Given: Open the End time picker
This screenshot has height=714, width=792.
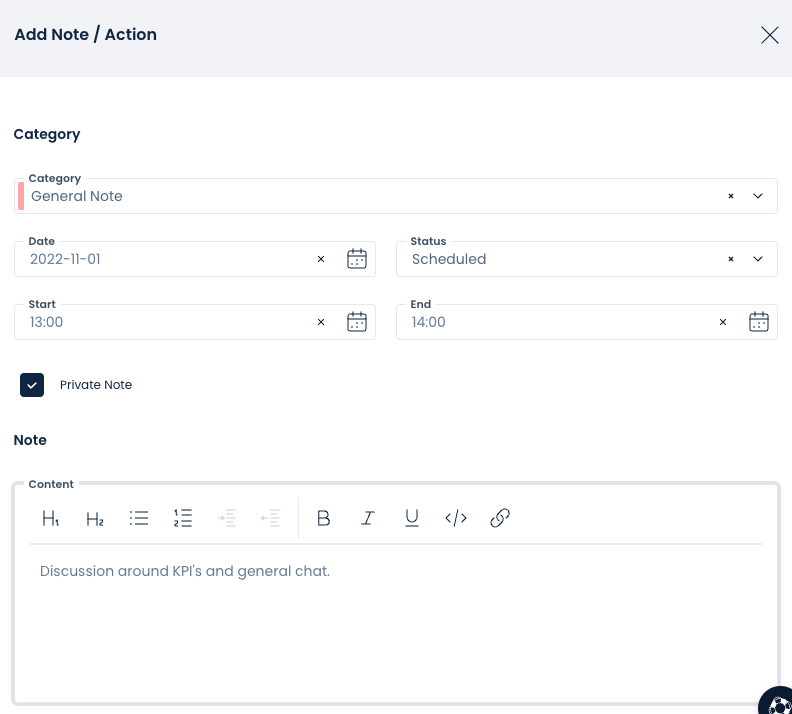Looking at the screenshot, I should (x=759, y=322).
